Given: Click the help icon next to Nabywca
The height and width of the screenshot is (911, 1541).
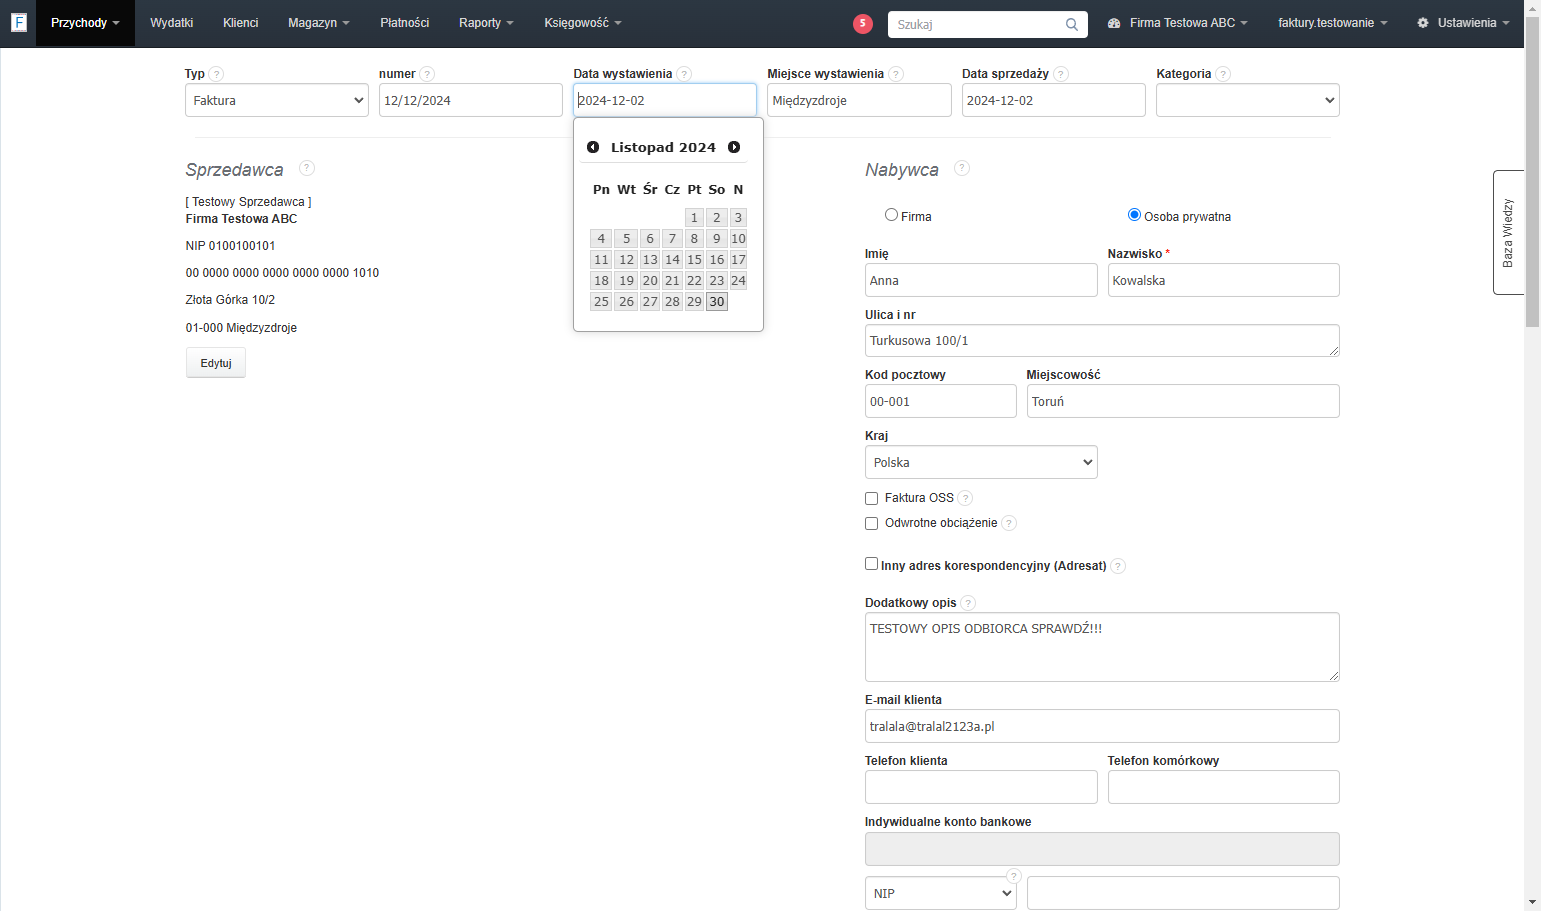Looking at the screenshot, I should pos(962,168).
